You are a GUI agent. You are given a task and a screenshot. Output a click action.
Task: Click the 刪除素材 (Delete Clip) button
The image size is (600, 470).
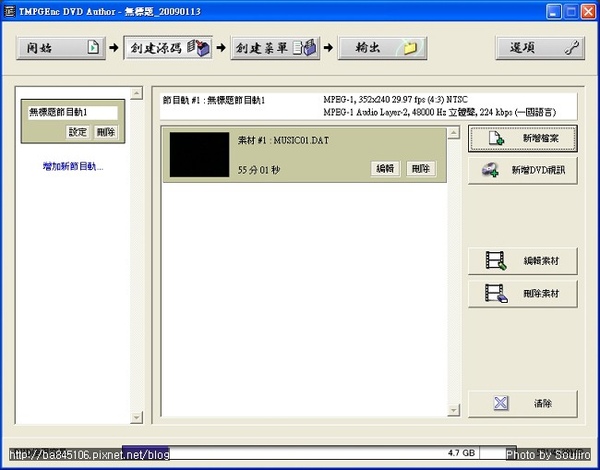[523, 294]
